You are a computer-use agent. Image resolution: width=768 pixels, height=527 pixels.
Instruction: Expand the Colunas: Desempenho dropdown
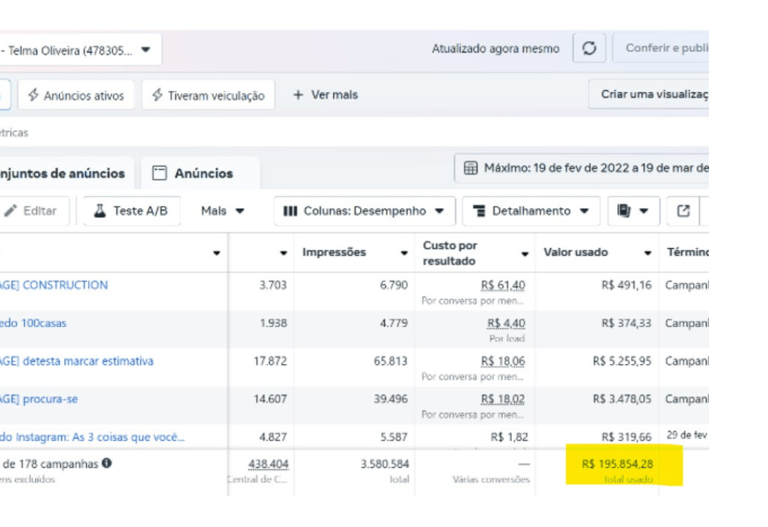[364, 211]
